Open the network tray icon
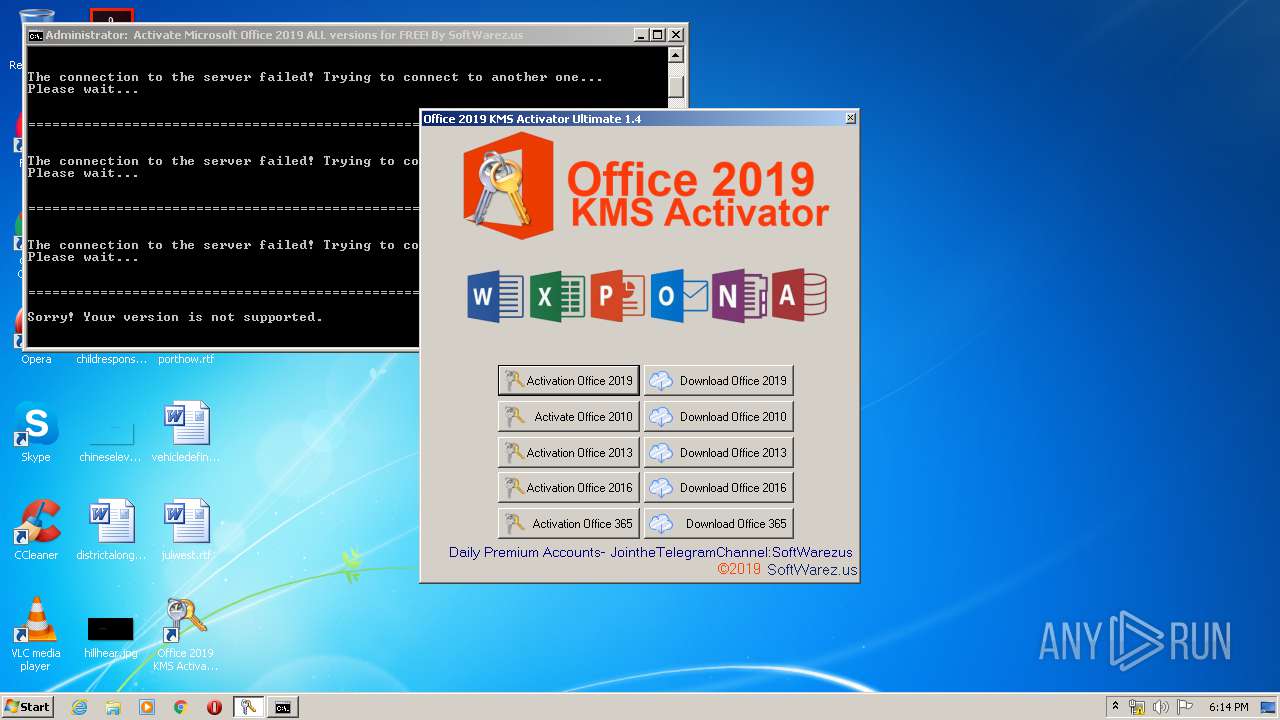Image resolution: width=1280 pixels, height=720 pixels. tap(1137, 707)
